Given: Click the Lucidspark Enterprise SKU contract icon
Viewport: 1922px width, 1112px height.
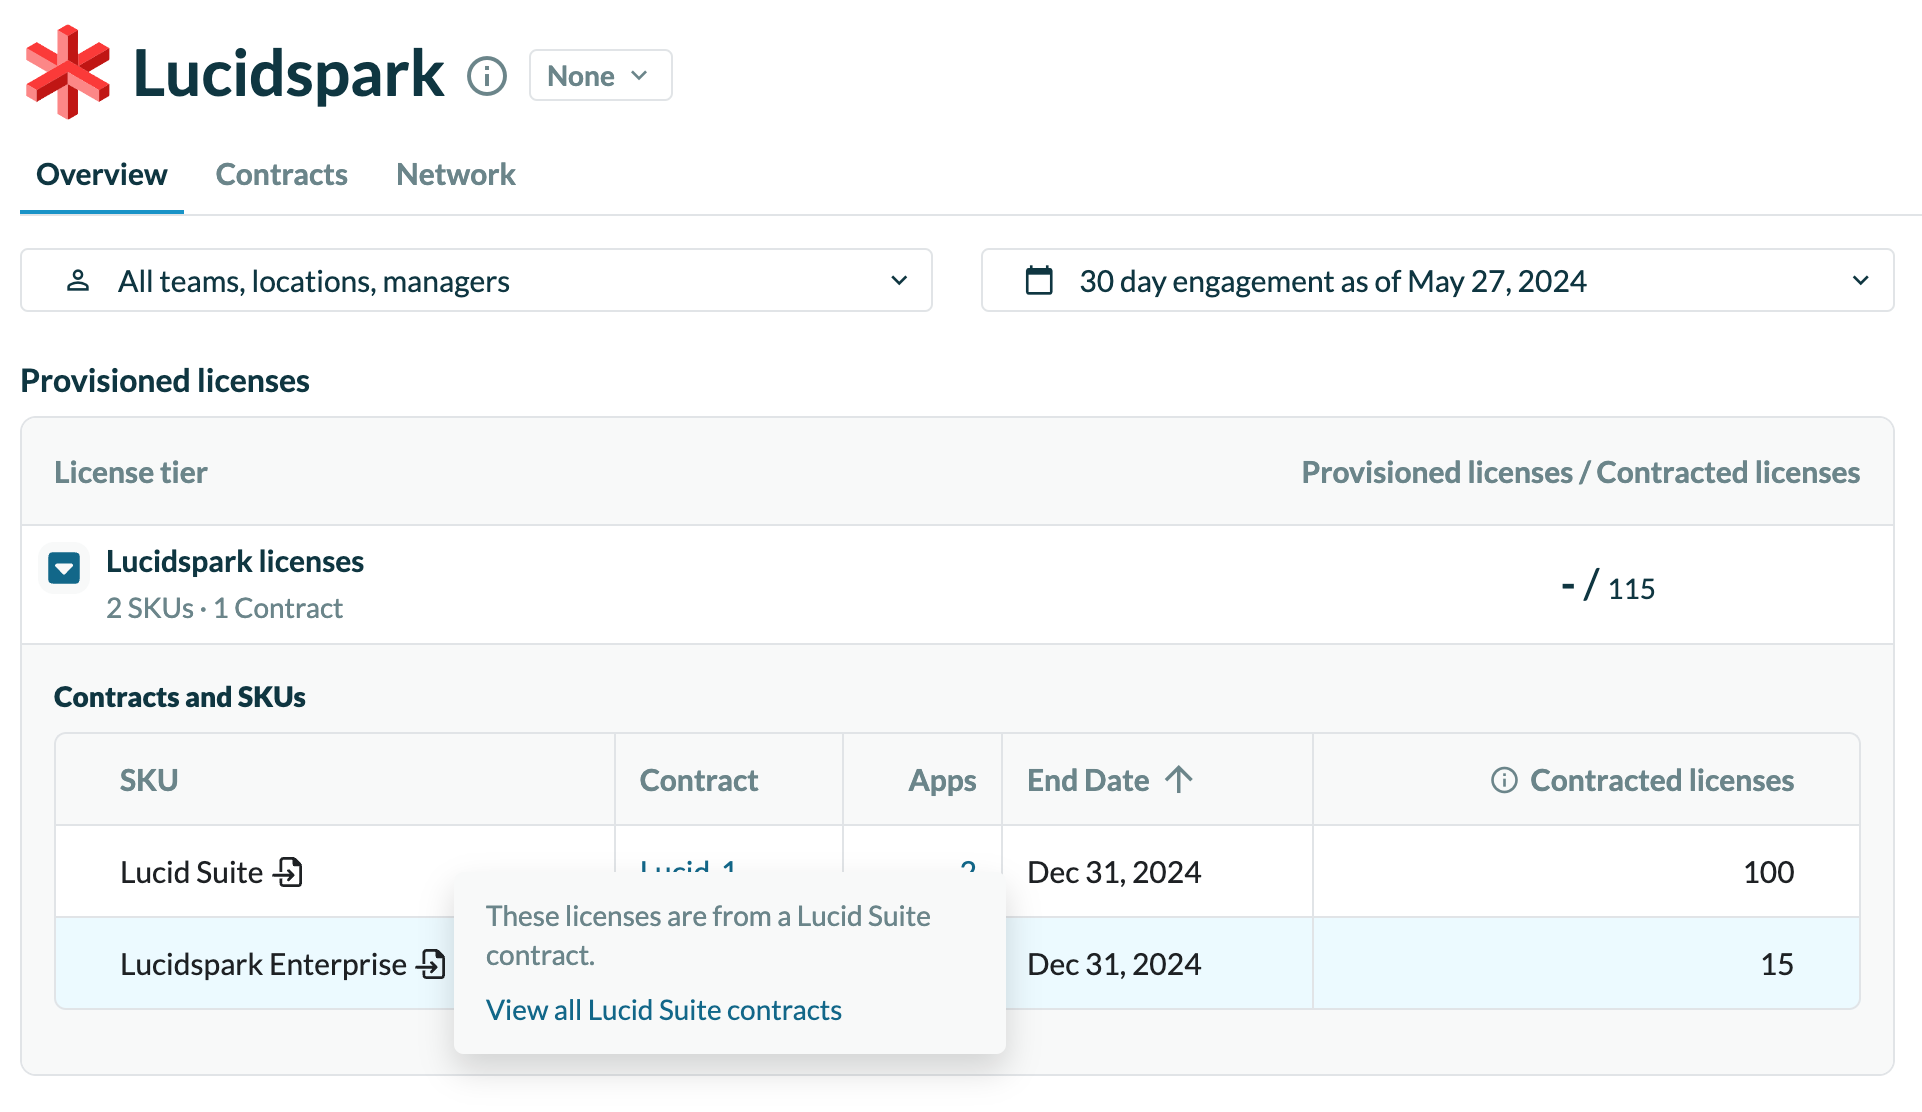Looking at the screenshot, I should tap(432, 964).
